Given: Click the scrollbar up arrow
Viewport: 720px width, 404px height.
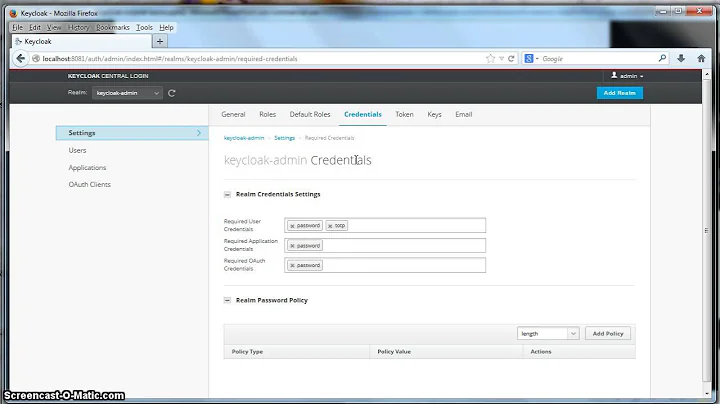Looking at the screenshot, I should tap(706, 74).
